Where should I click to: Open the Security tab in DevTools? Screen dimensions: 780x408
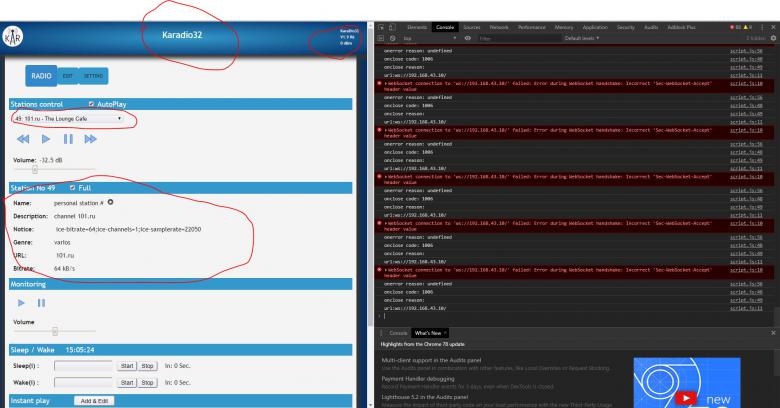[x=626, y=27]
